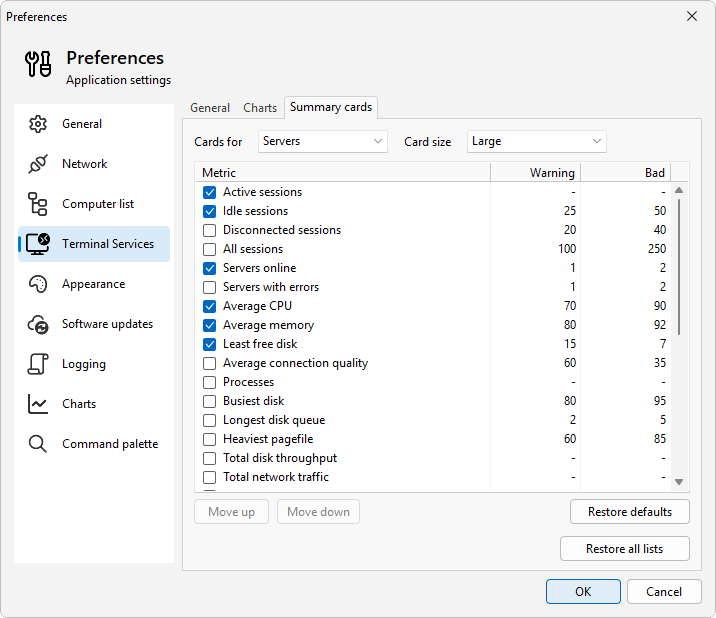Screen dimensions: 716x618
Task: Click the metric list scroll down arrow
Action: (x=679, y=482)
